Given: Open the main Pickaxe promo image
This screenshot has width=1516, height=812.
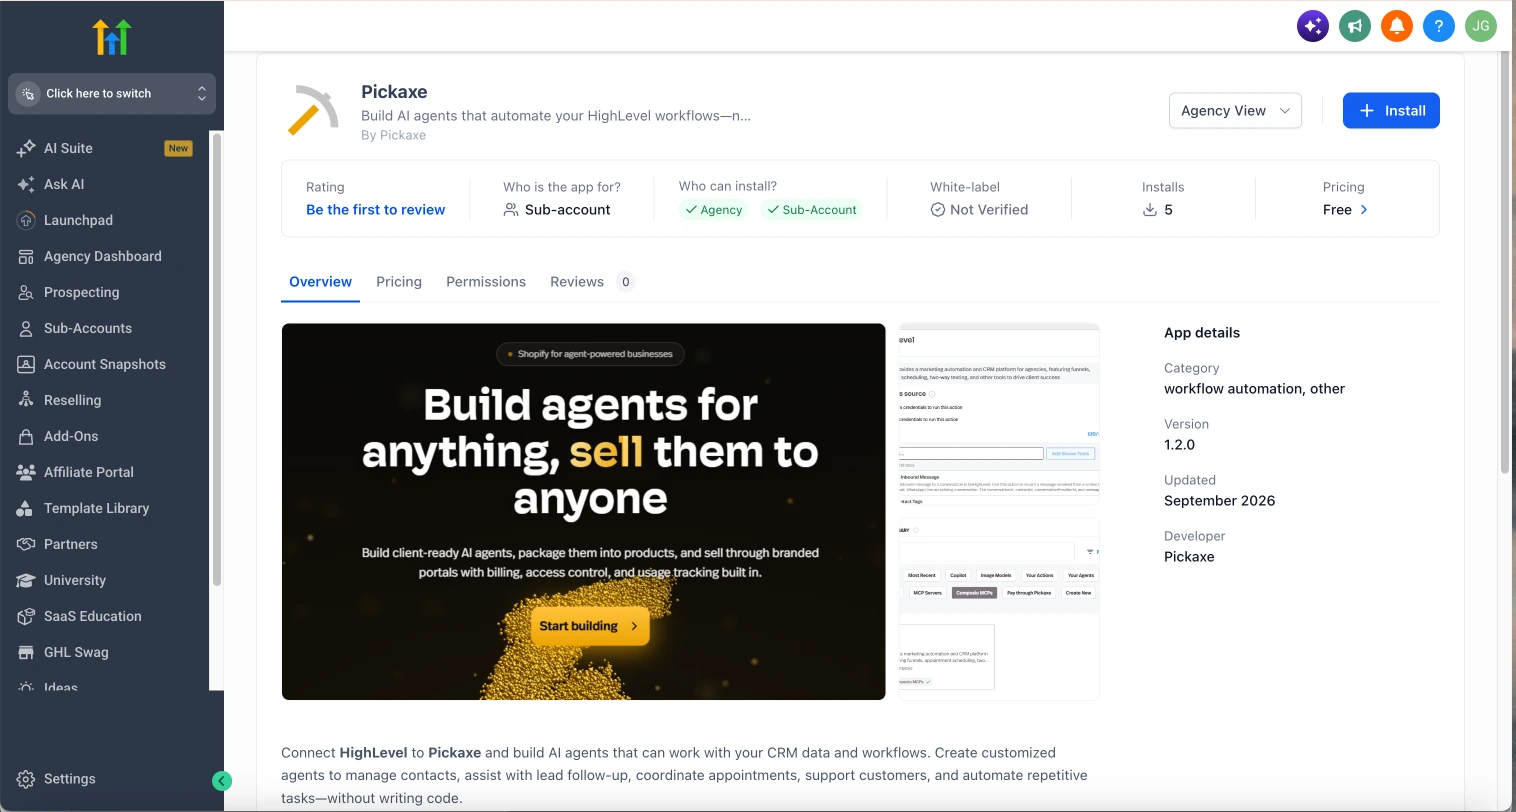Looking at the screenshot, I should tap(584, 512).
